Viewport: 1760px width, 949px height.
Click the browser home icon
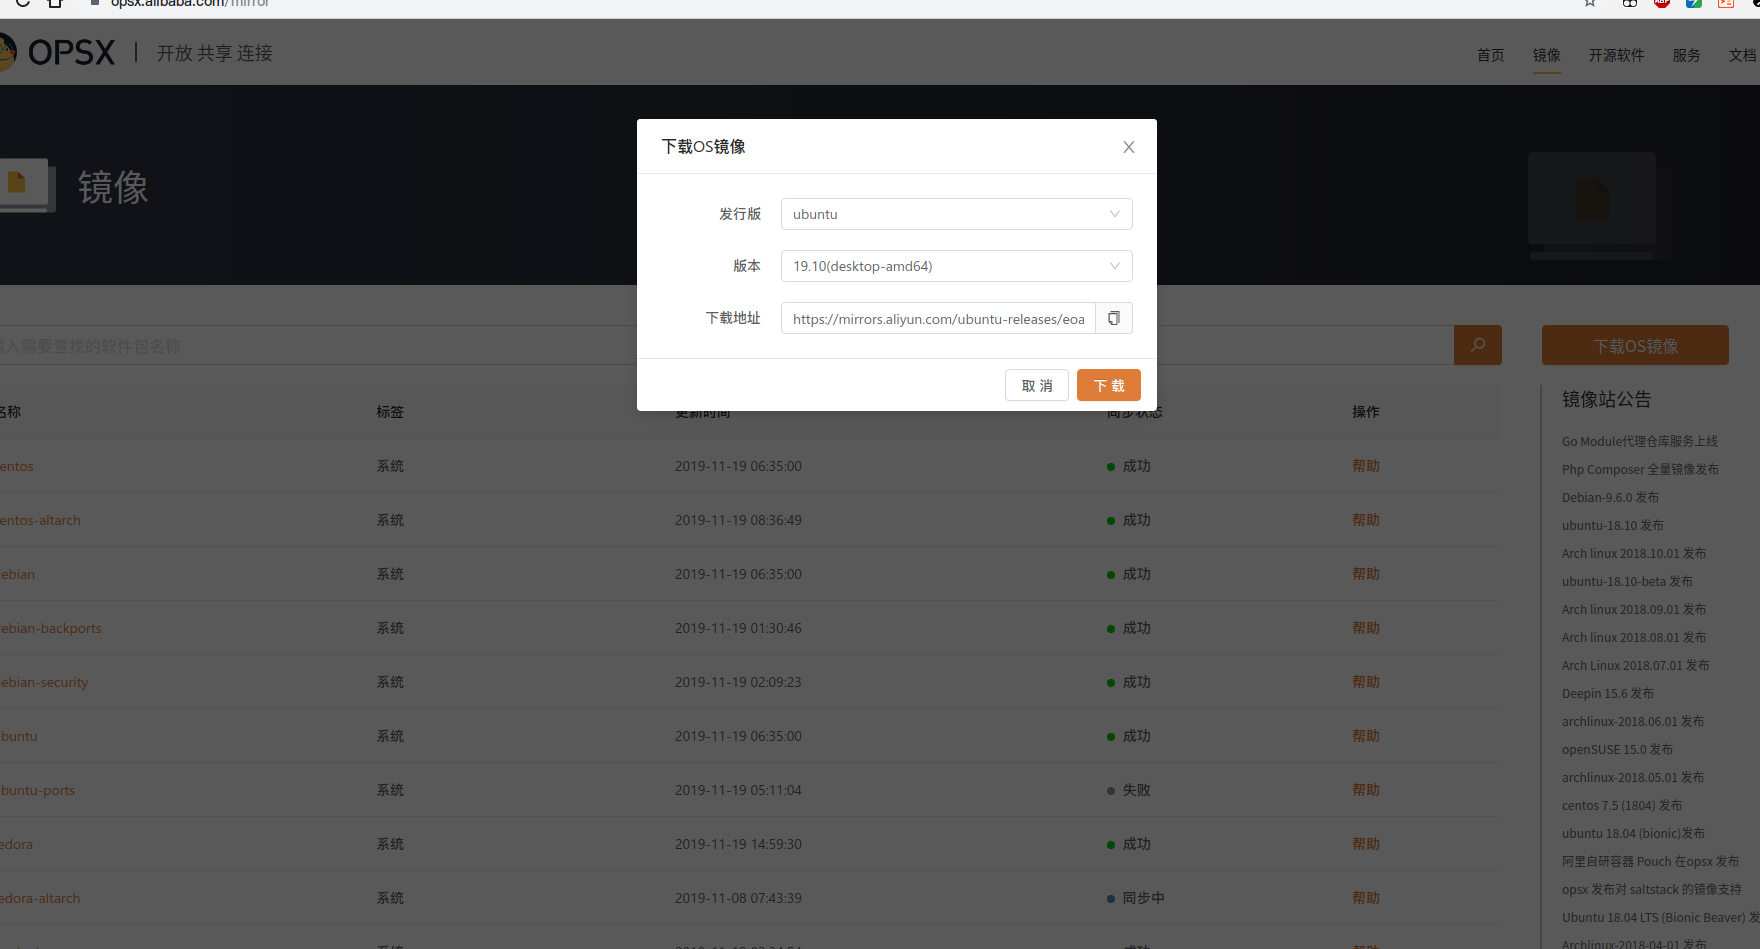coord(55,3)
